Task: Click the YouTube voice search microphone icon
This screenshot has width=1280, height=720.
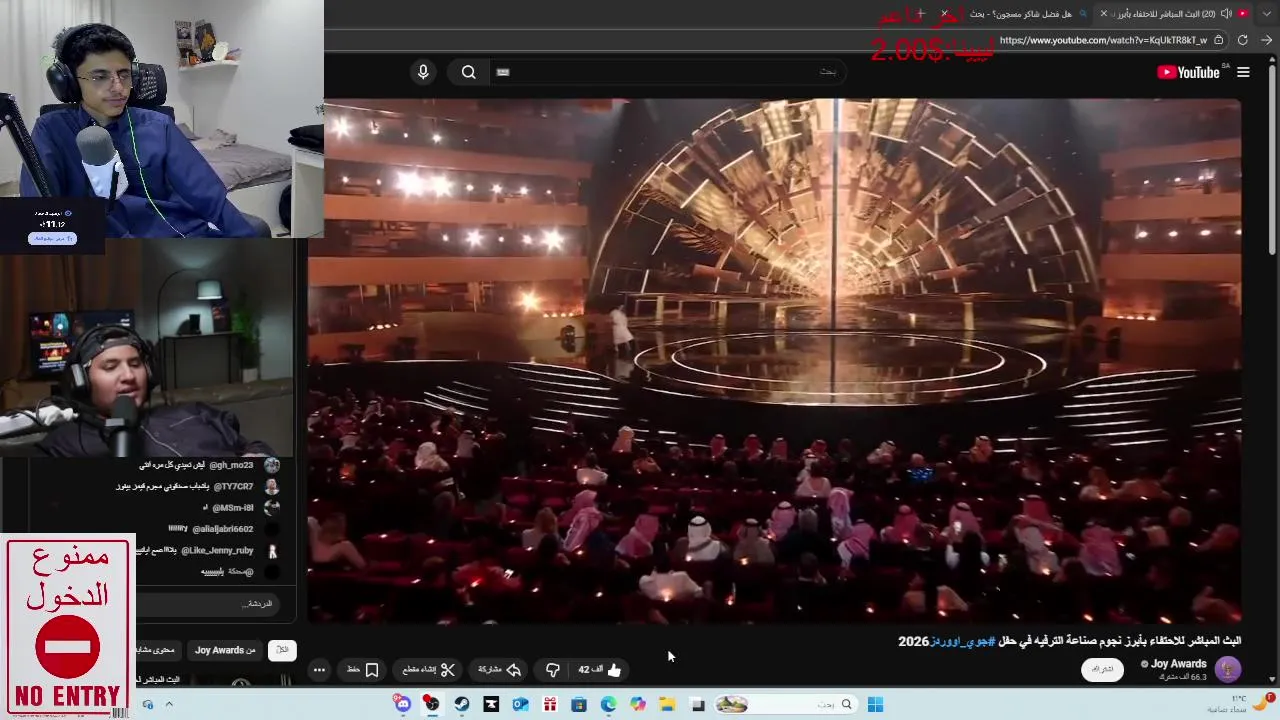Action: click(x=423, y=72)
